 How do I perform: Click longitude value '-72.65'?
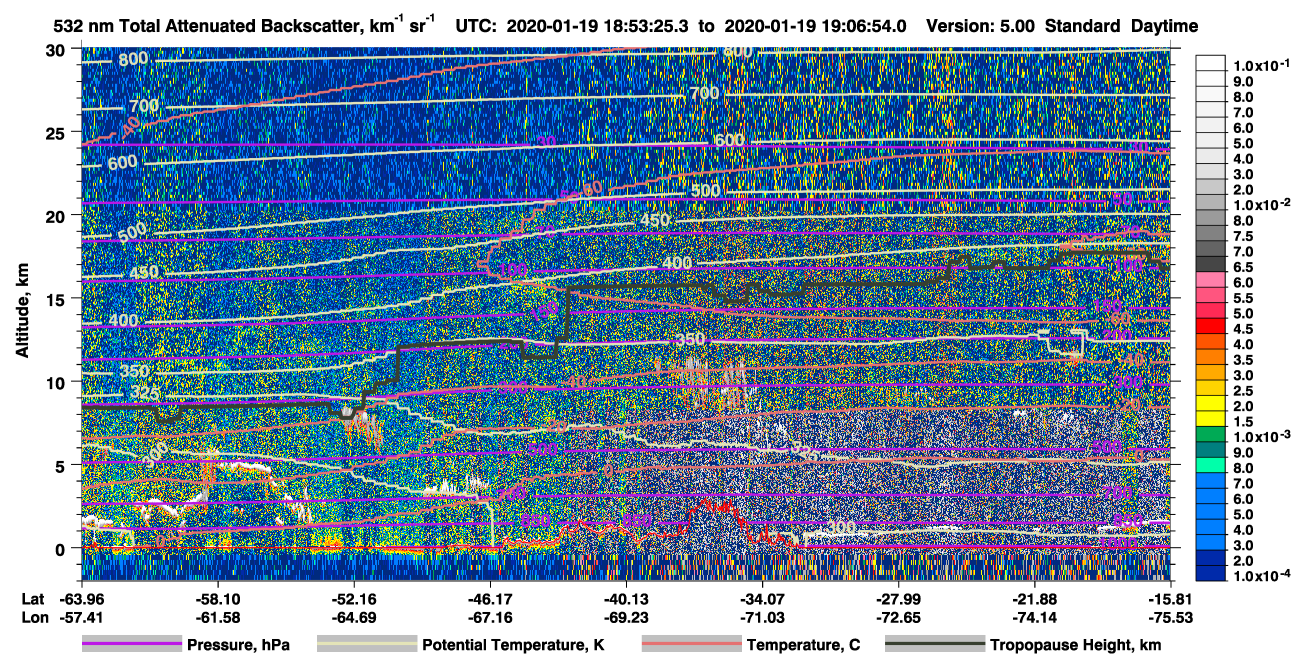click(x=898, y=617)
